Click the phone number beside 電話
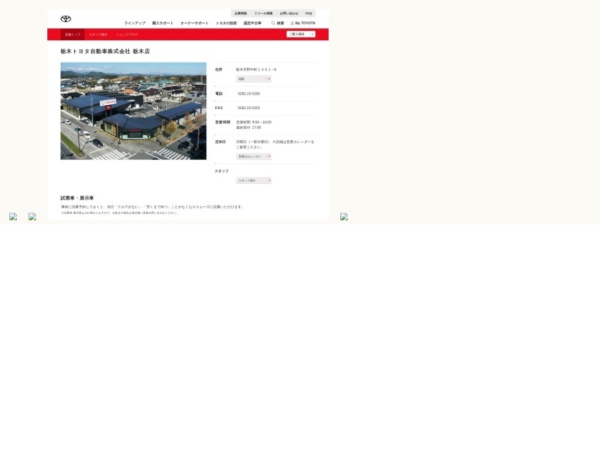Image resolution: width=600 pixels, height=450 pixels. [x=248, y=94]
